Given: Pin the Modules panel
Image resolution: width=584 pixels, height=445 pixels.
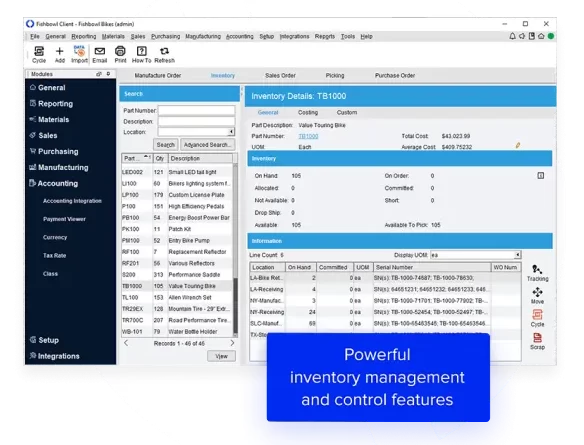Looking at the screenshot, I should coord(108,74).
